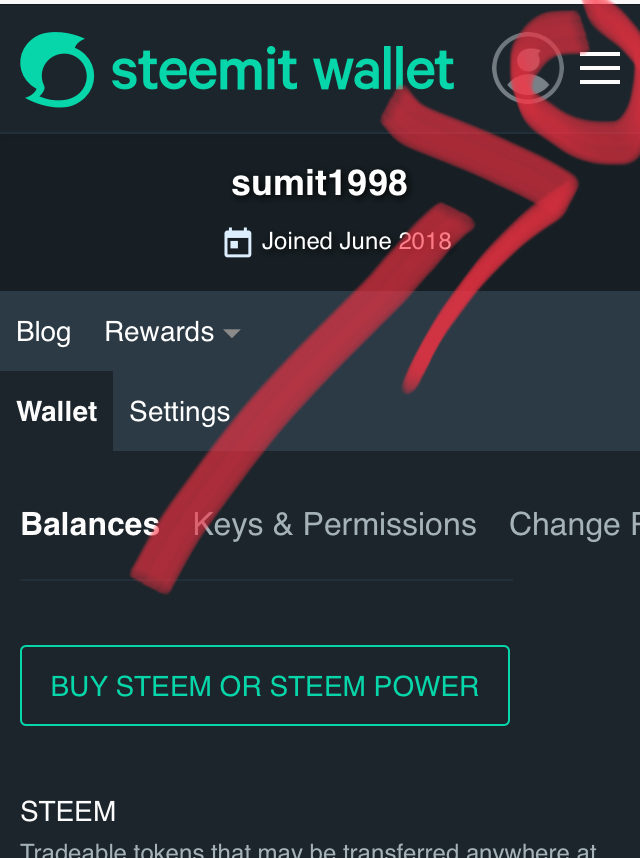Open the Rewards menu label

tap(159, 332)
